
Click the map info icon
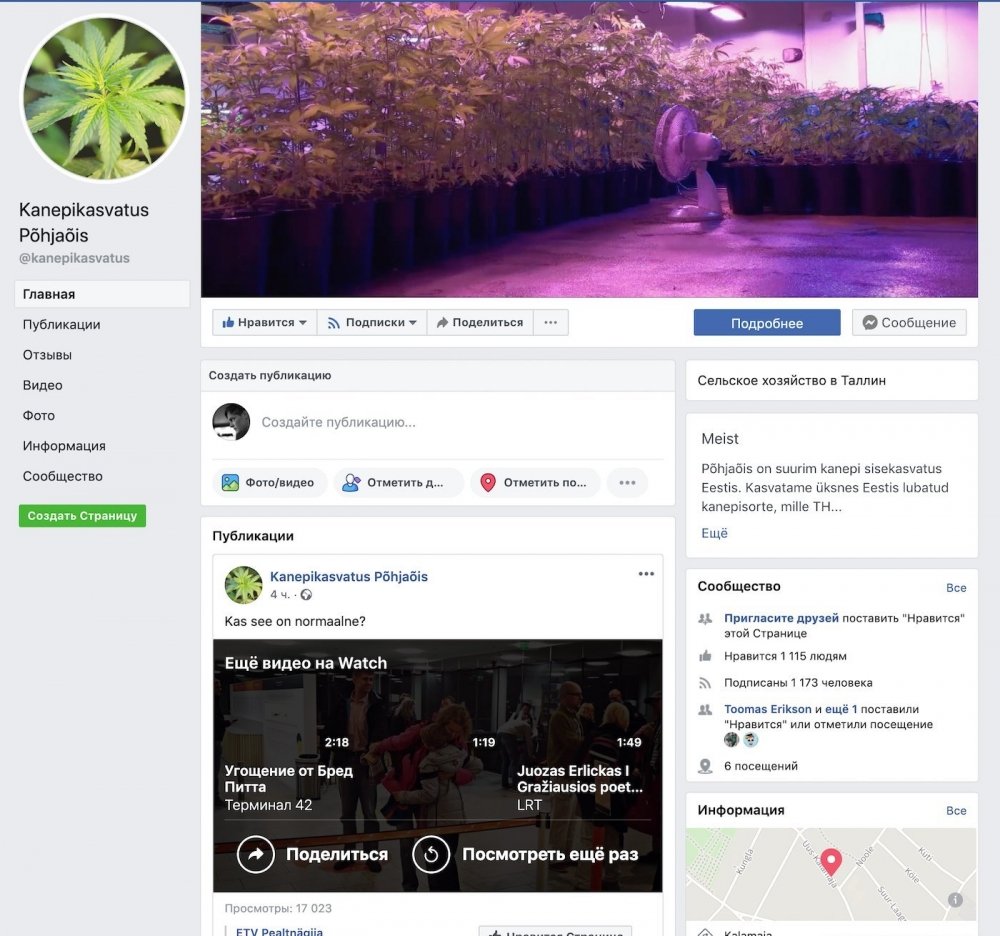955,900
